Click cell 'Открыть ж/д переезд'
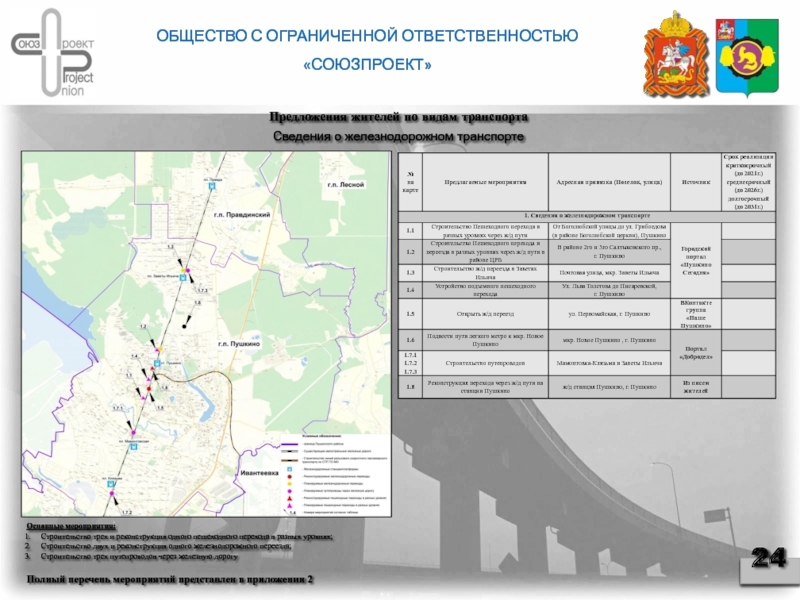Image resolution: width=800 pixels, height=600 pixels. [485, 314]
